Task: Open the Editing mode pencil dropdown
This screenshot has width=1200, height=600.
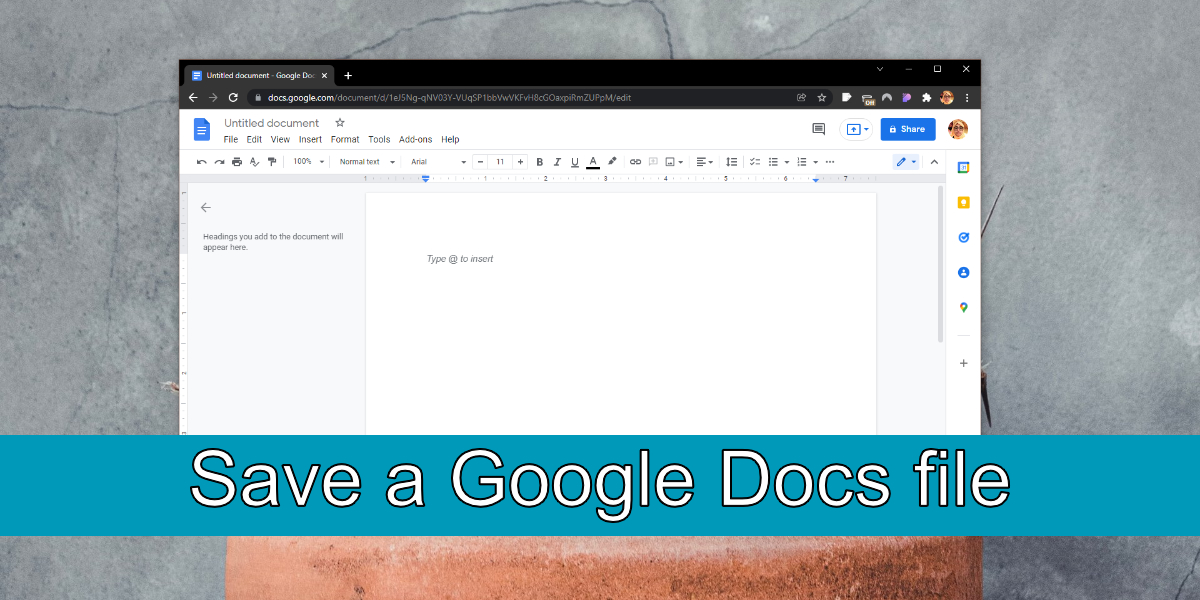Action: pos(906,162)
